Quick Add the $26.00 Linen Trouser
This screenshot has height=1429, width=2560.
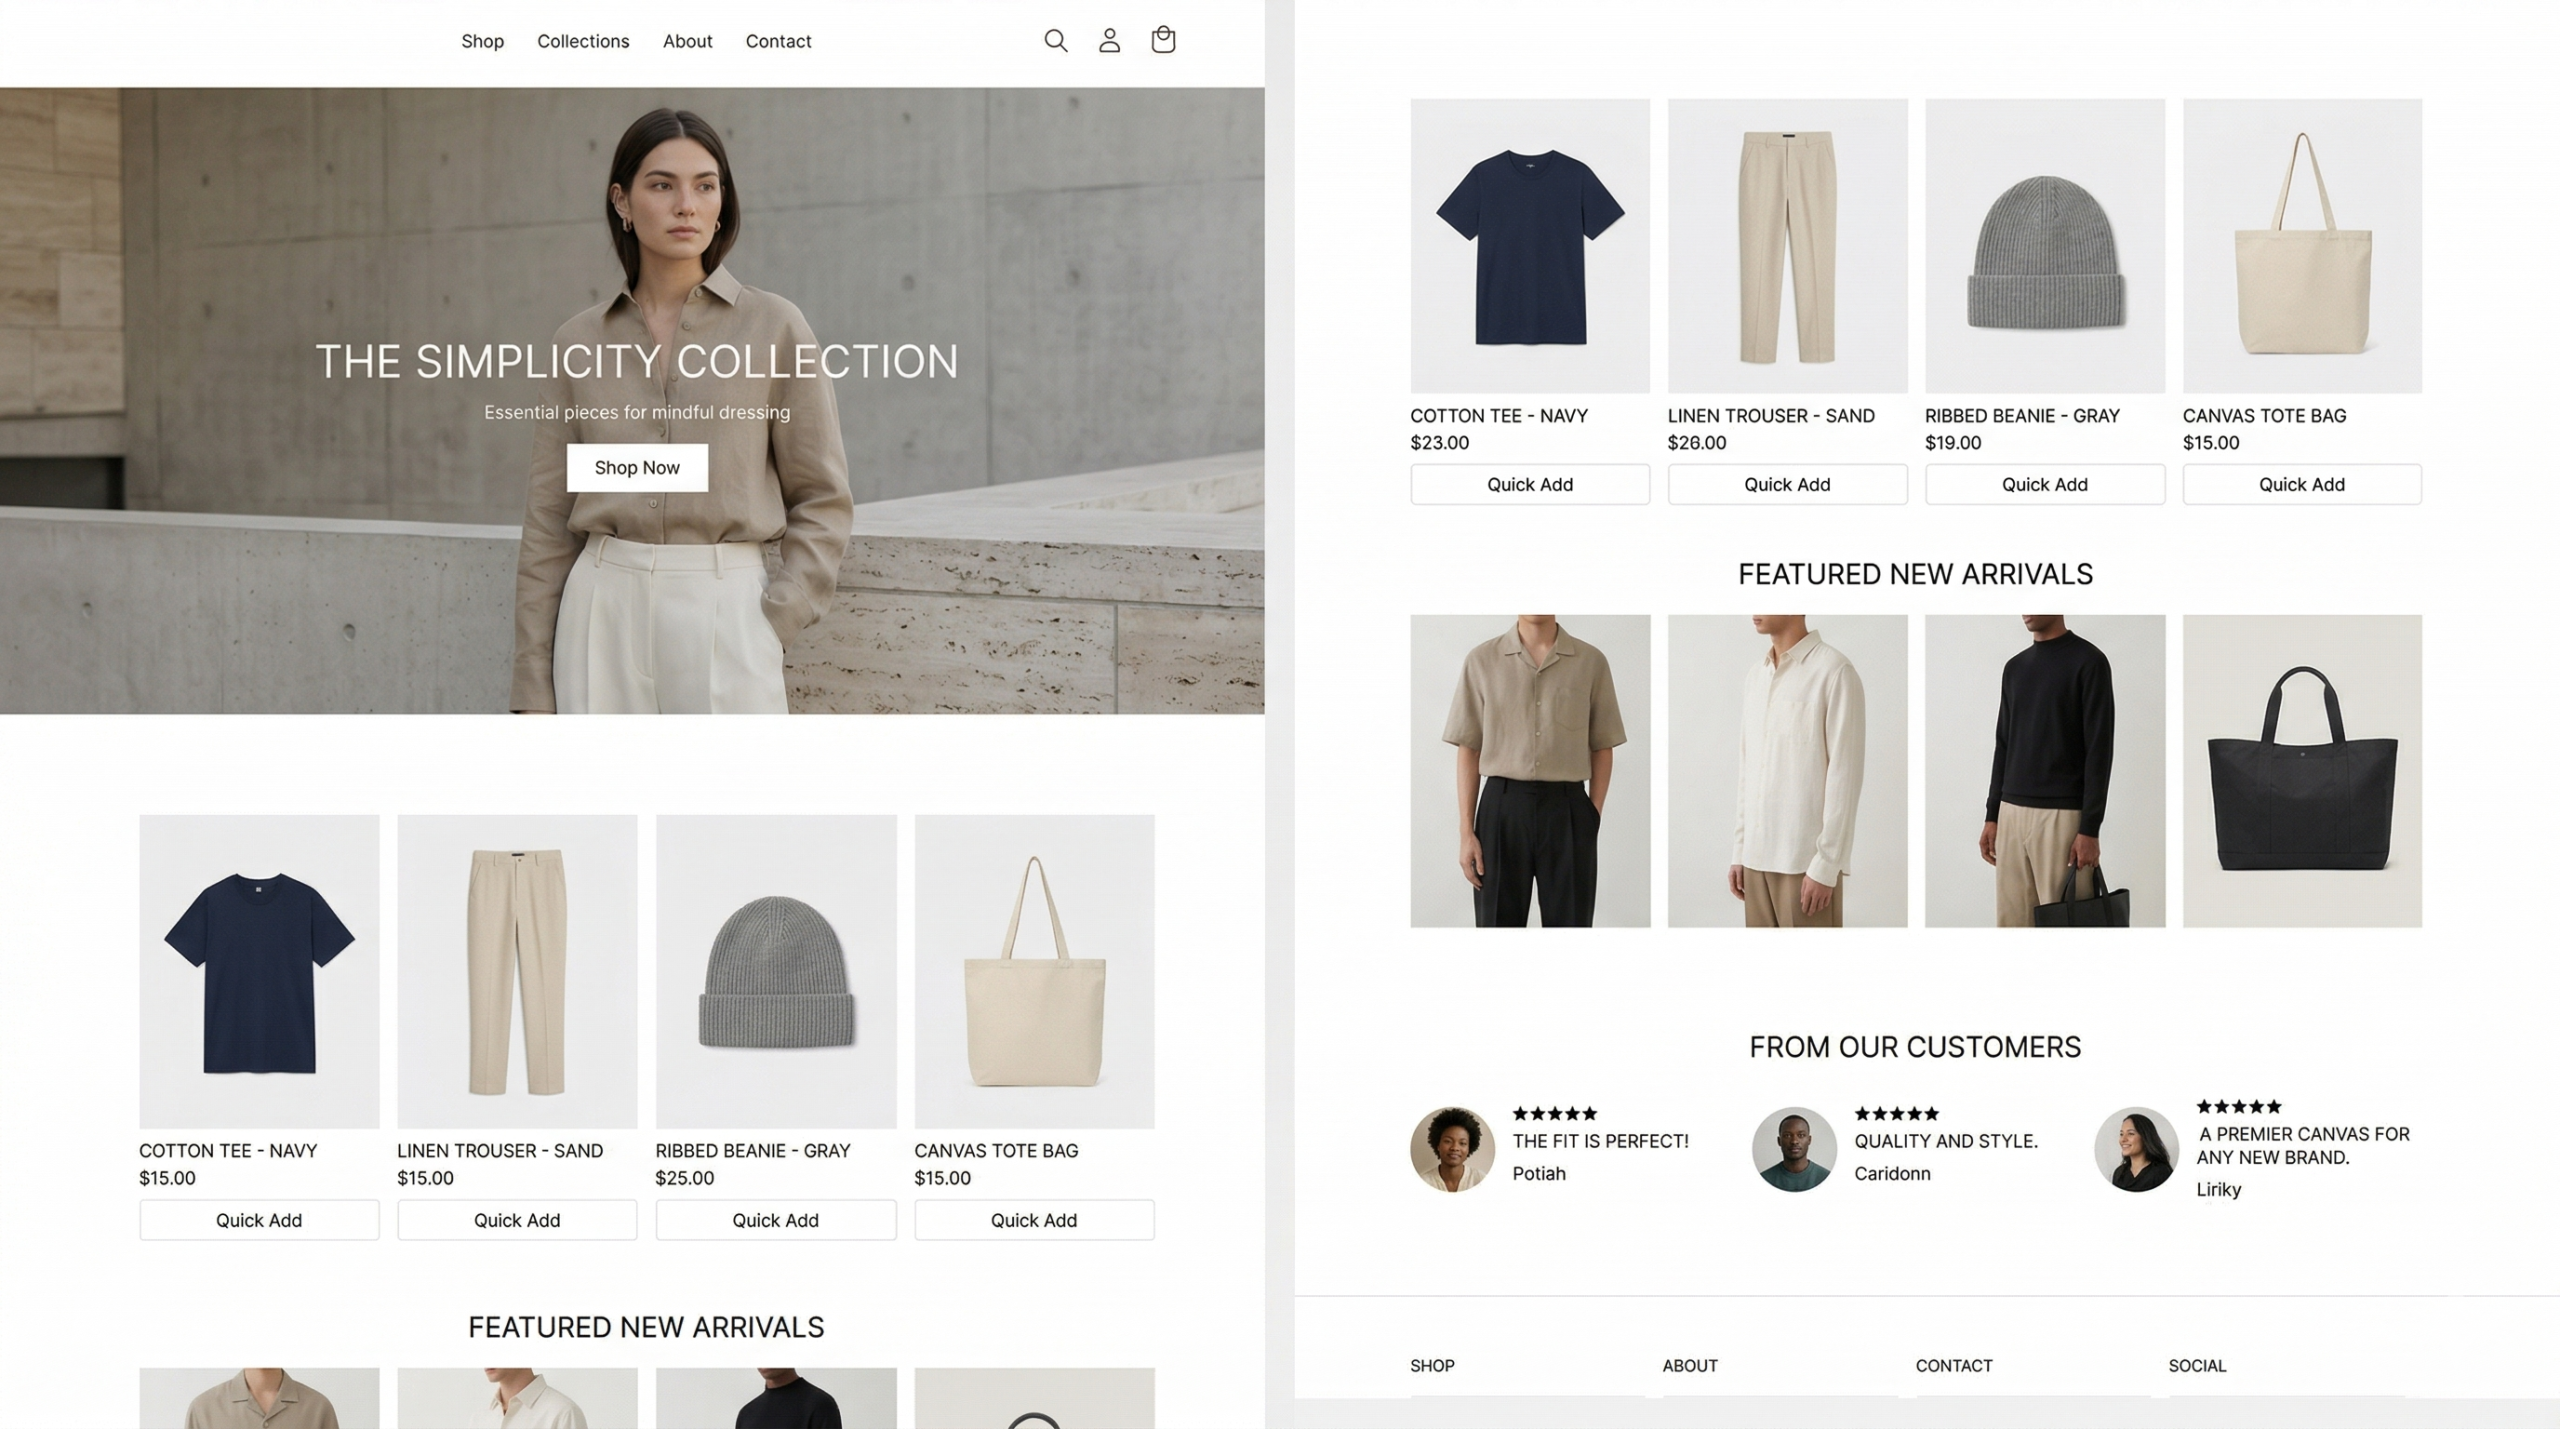(1787, 484)
